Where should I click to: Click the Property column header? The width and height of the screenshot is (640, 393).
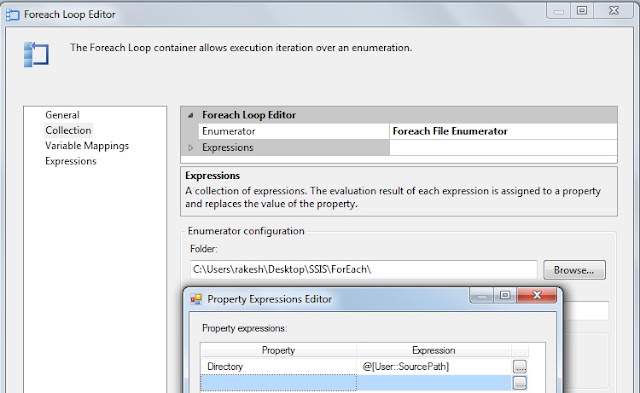278,351
